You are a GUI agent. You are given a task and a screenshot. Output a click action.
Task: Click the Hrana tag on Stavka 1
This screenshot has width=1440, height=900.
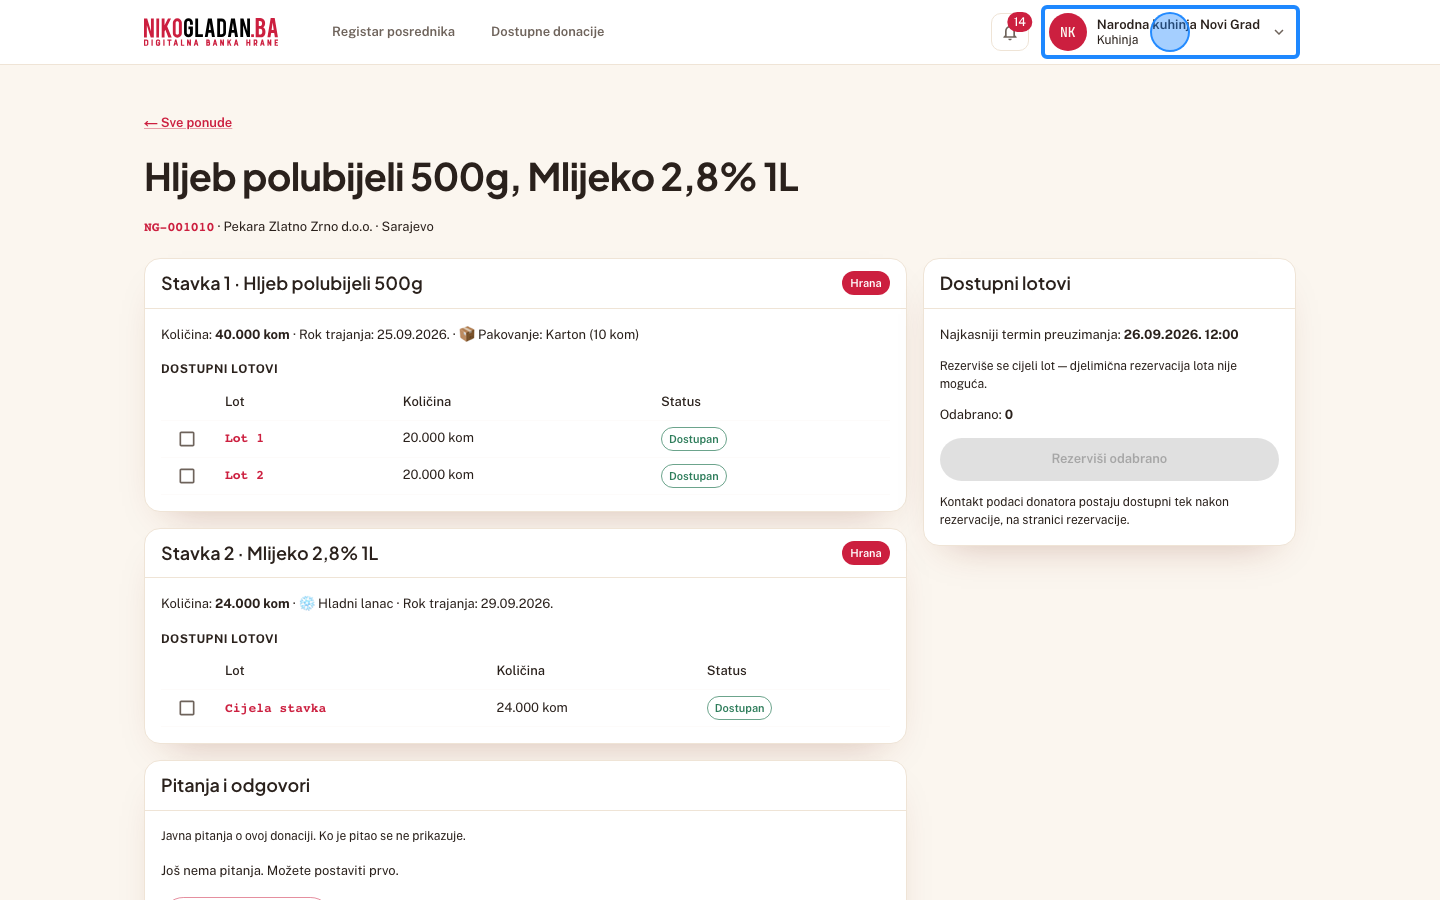click(x=866, y=283)
